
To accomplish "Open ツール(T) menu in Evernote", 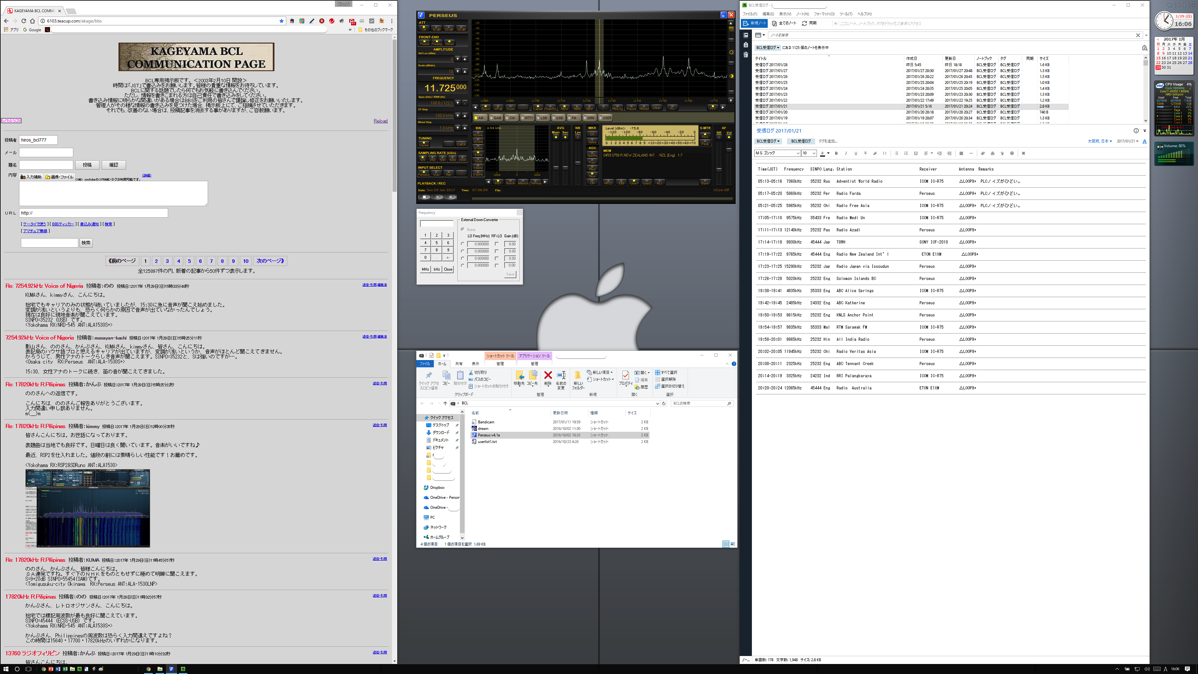I will 846,14.
